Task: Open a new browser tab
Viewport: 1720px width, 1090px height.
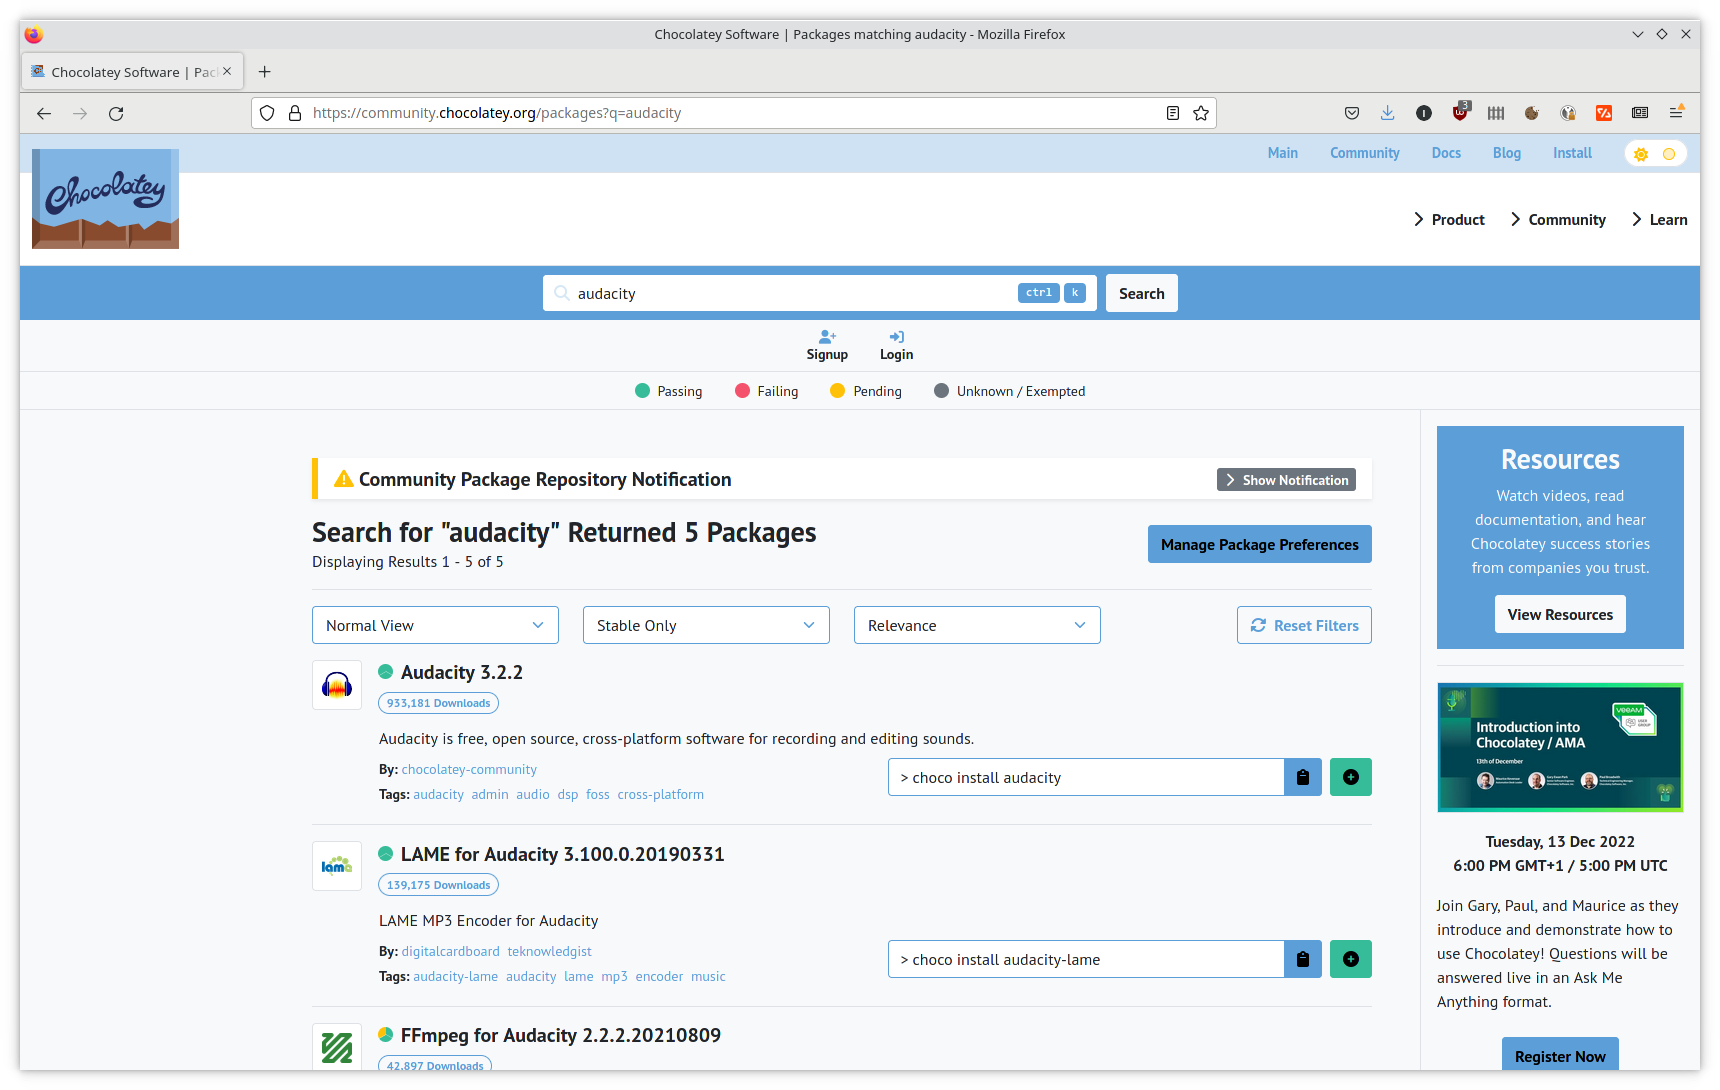Action: coord(265,72)
